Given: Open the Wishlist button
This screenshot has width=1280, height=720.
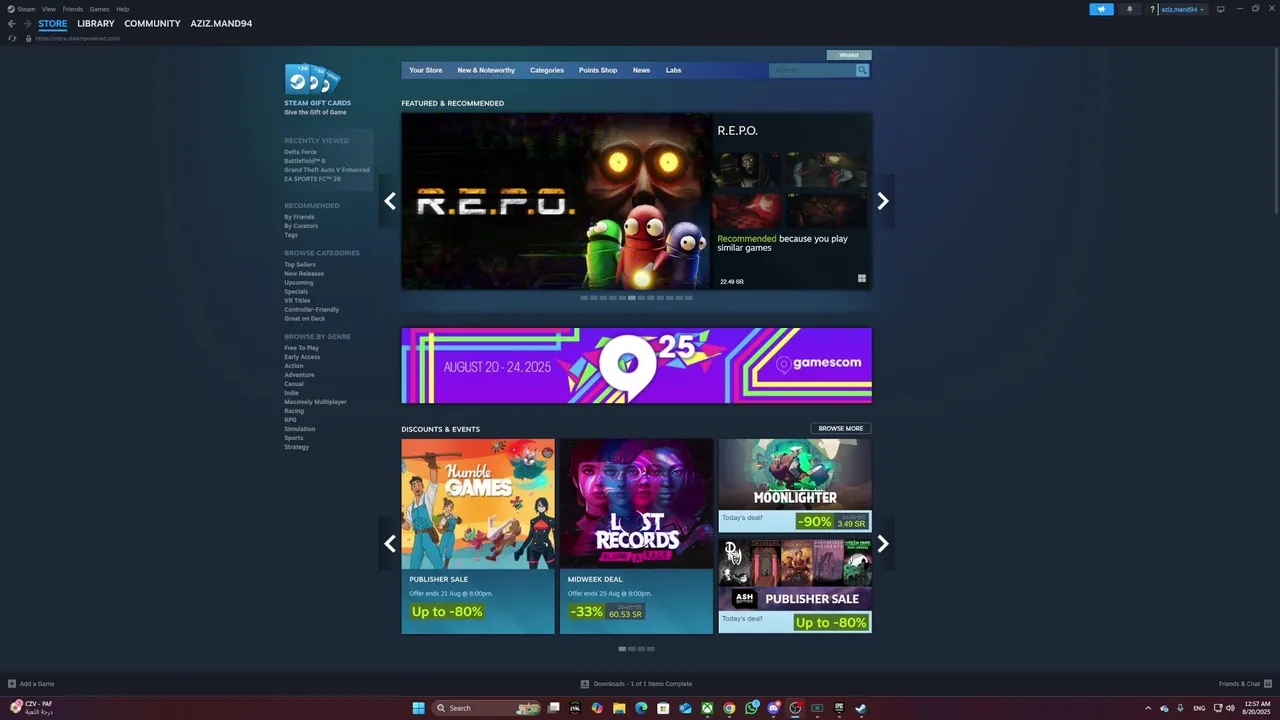Looking at the screenshot, I should tap(849, 55).
